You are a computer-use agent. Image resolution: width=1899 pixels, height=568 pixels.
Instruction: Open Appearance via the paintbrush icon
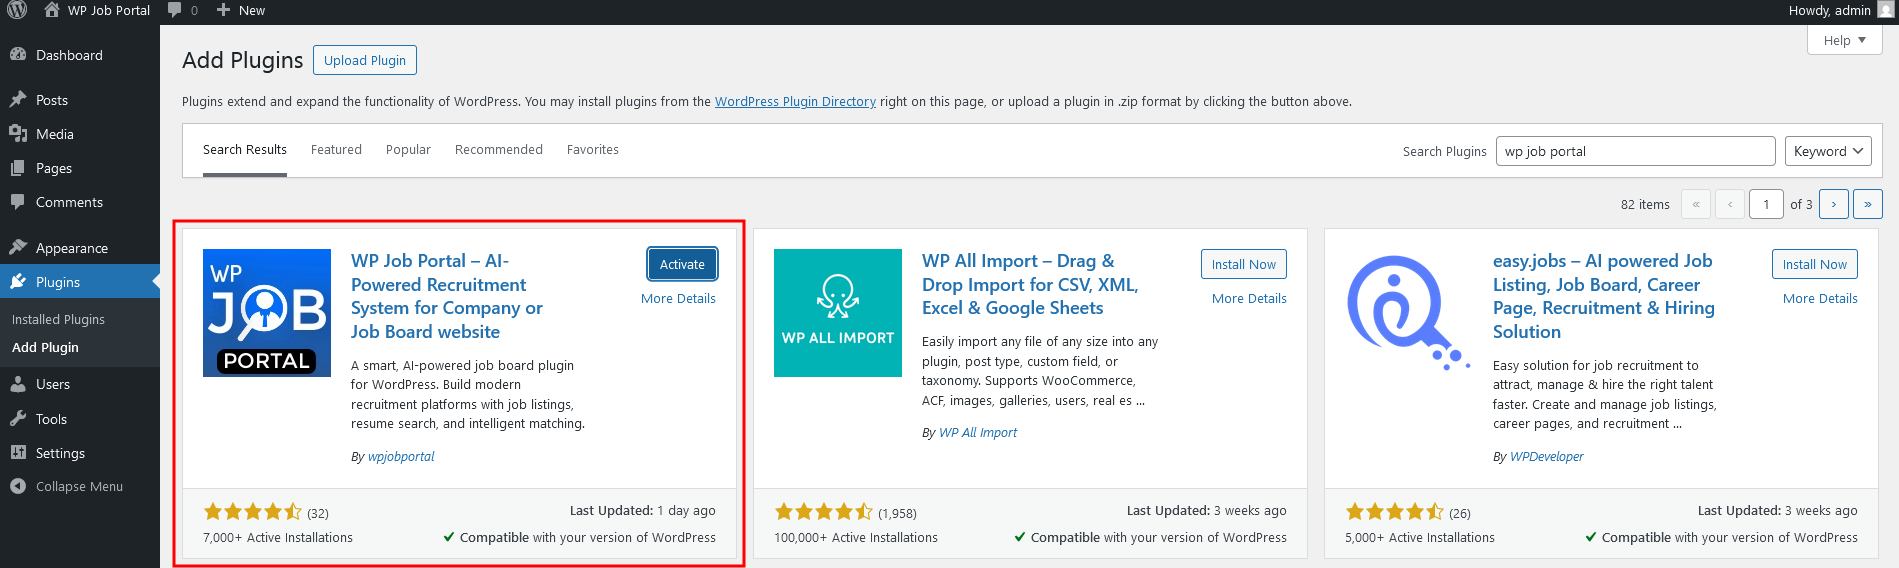(18, 248)
